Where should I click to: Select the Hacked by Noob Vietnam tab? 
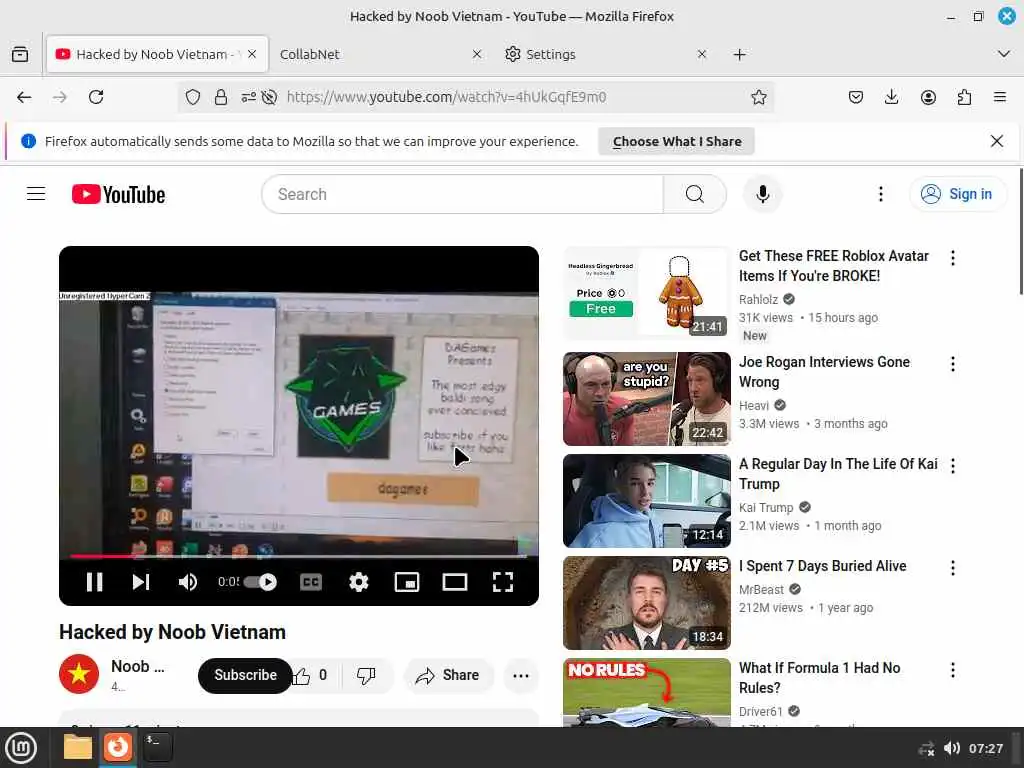(157, 54)
